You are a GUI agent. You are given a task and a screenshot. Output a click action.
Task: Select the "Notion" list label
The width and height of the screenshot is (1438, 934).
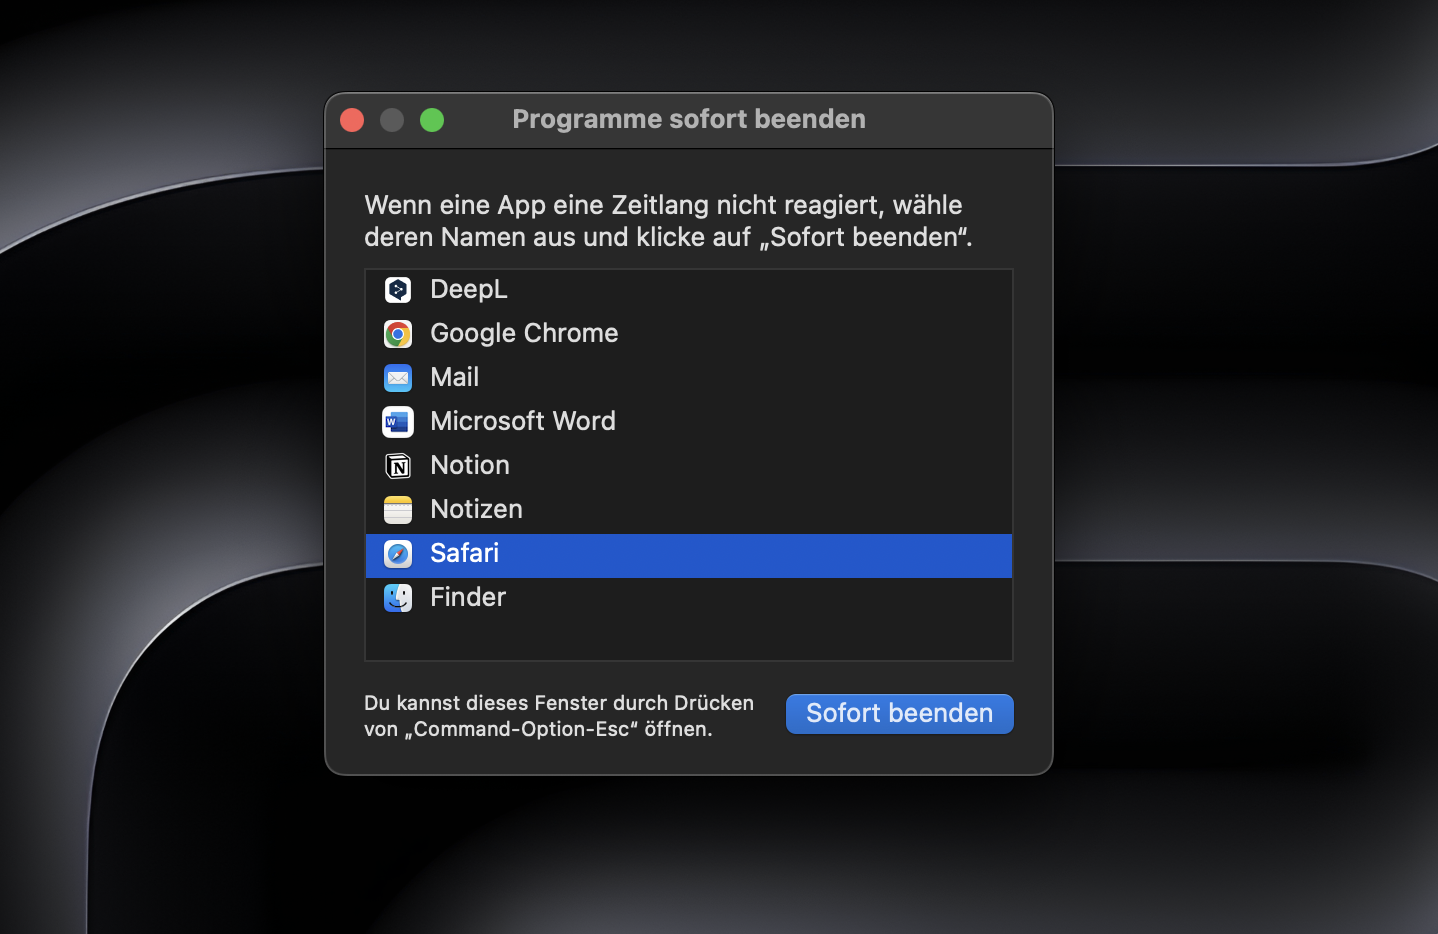[470, 465]
